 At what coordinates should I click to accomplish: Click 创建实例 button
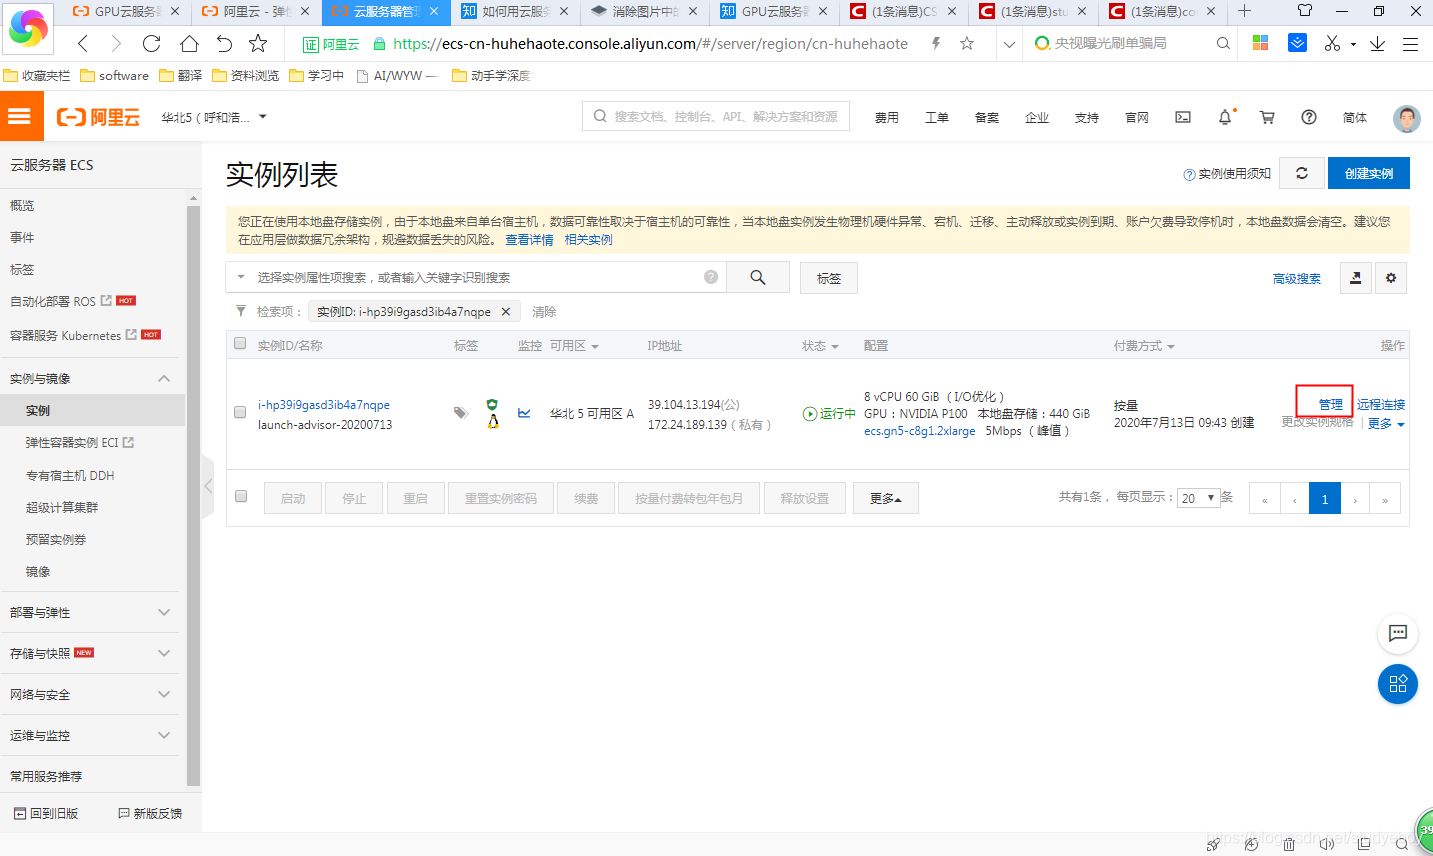click(x=1369, y=173)
